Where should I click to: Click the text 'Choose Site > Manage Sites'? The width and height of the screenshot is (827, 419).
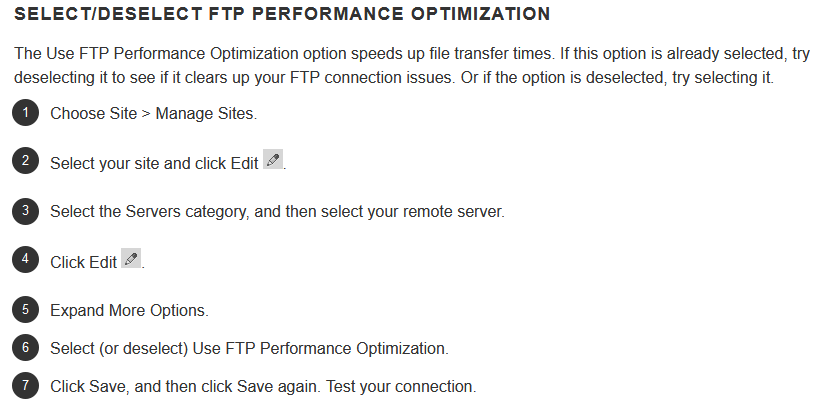click(153, 113)
